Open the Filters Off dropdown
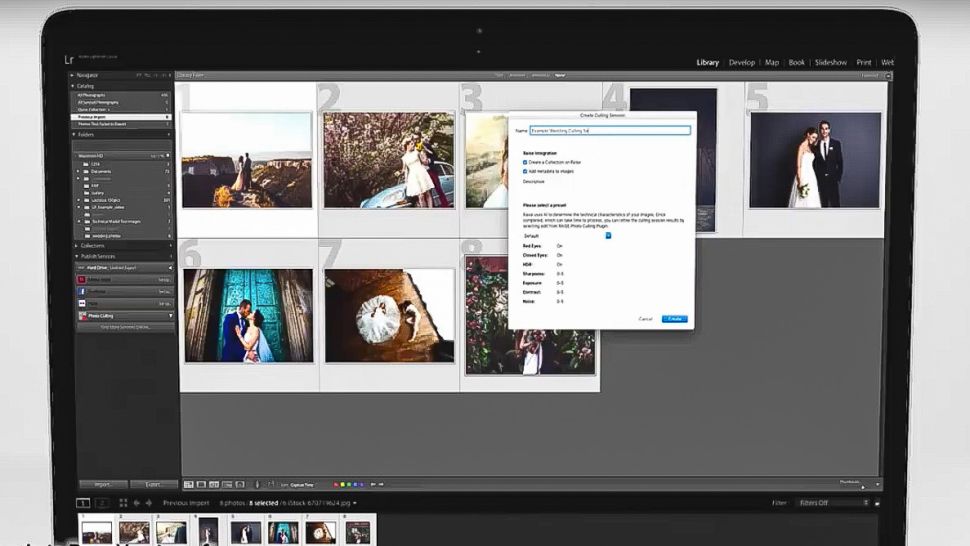970x546 pixels. coord(833,503)
